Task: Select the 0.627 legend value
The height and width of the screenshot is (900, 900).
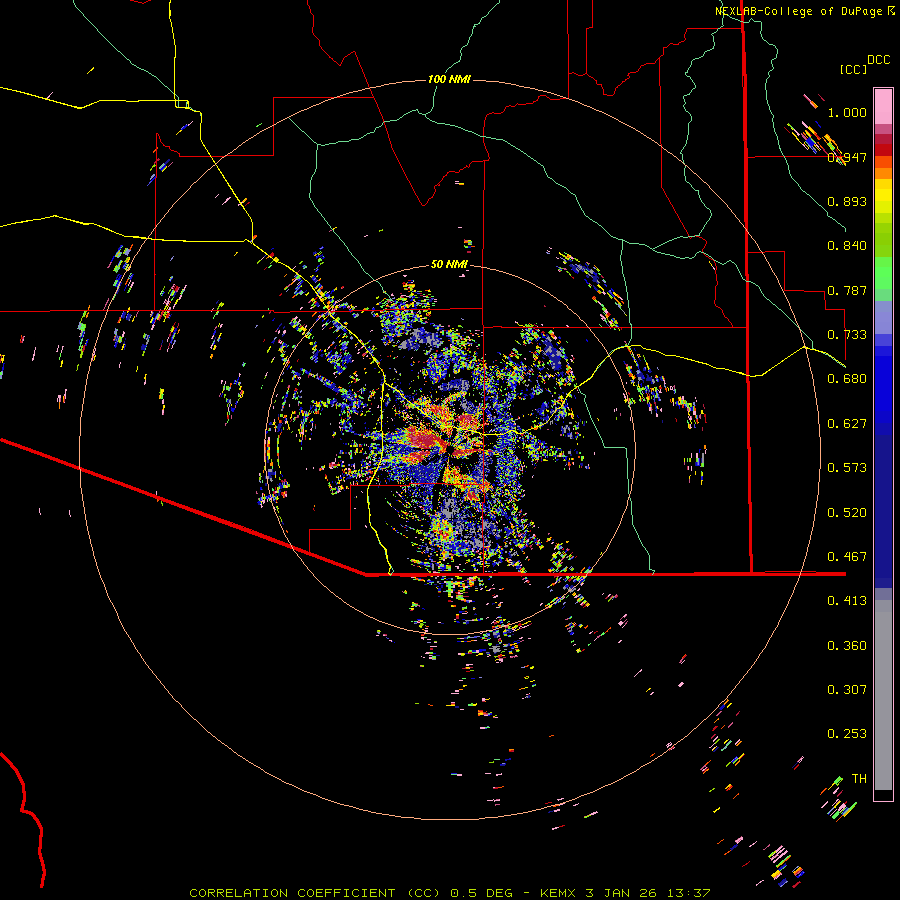Action: pyautogui.click(x=847, y=424)
